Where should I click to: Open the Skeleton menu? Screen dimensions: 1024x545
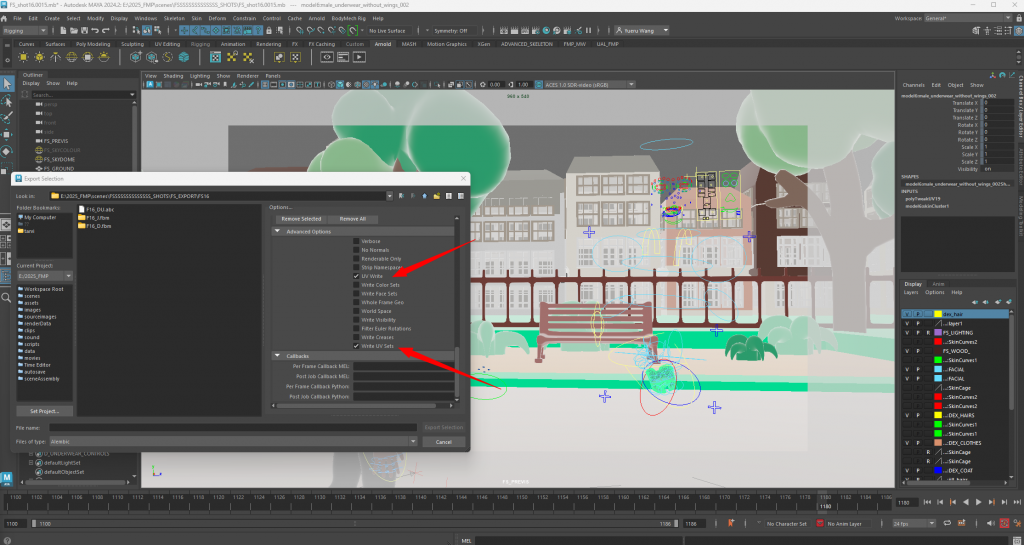point(173,18)
